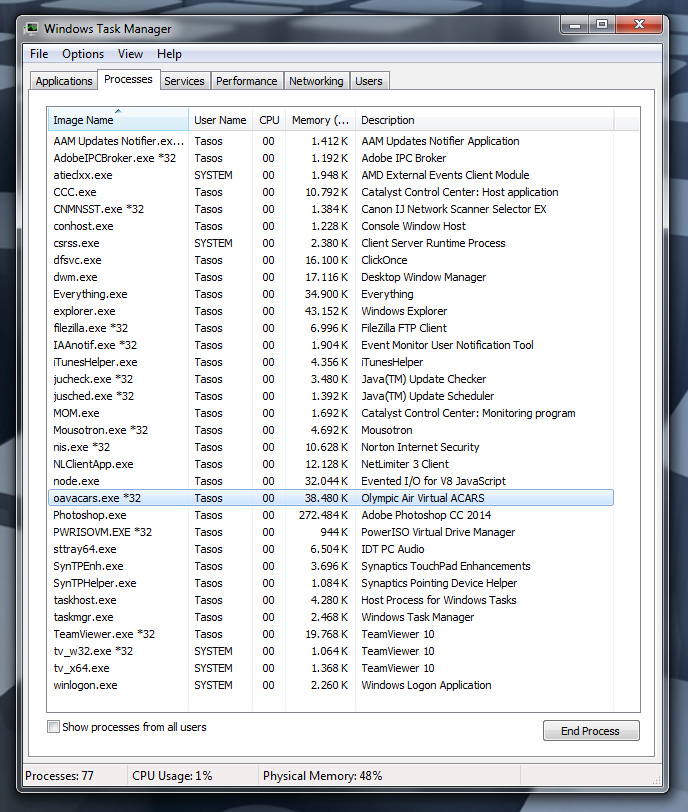Select the SynTPHelper.exe process

coord(331,583)
